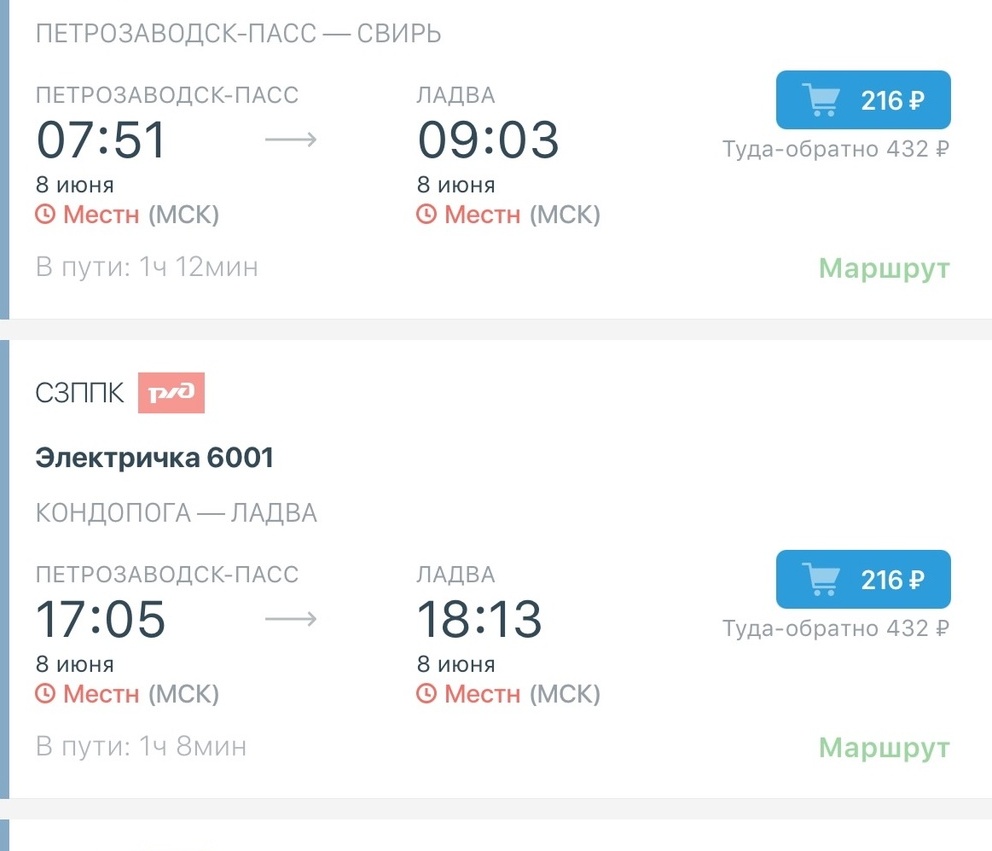Click the cart icon for the 17:05 train
992x851 pixels.
click(x=821, y=580)
